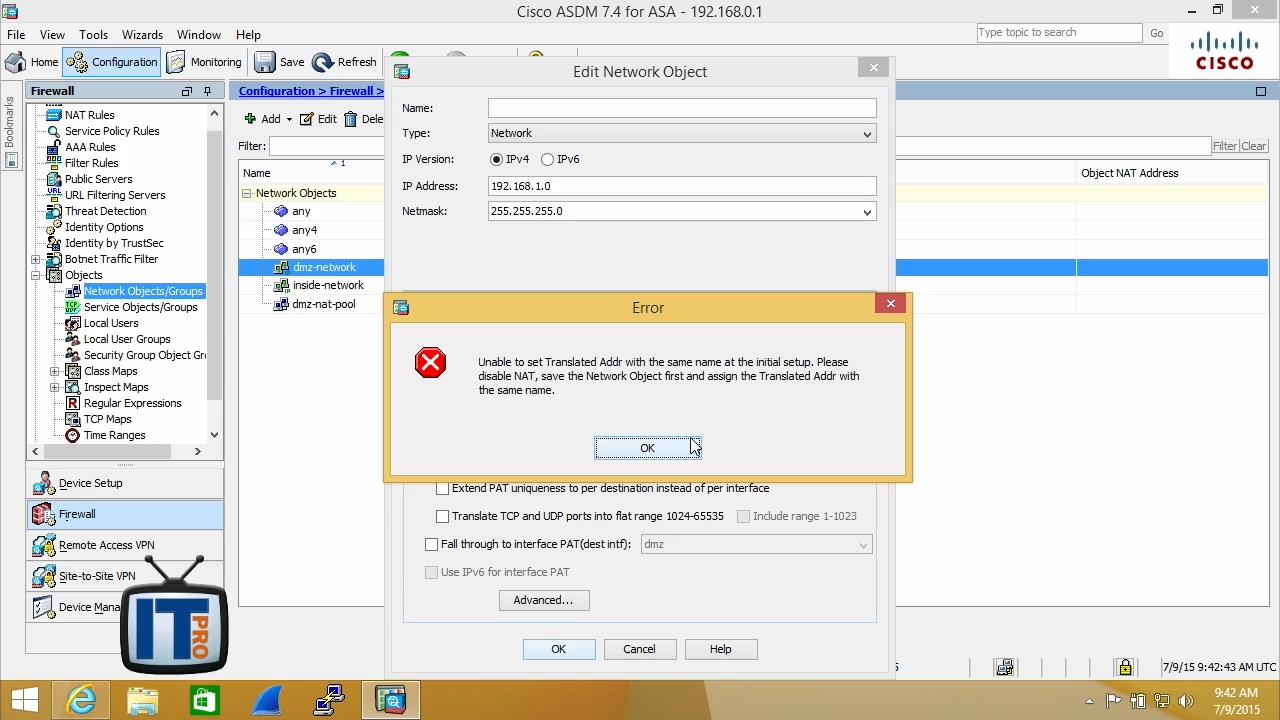
Task: Click the red error icon
Action: click(431, 363)
